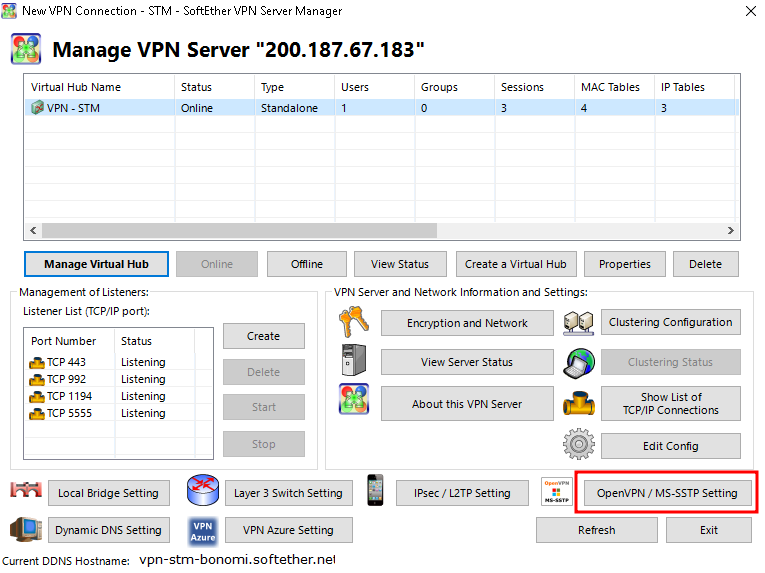Screen dimensions: 765x573
Task: Click the TCP 1194 listener port icon
Action: coord(37,397)
